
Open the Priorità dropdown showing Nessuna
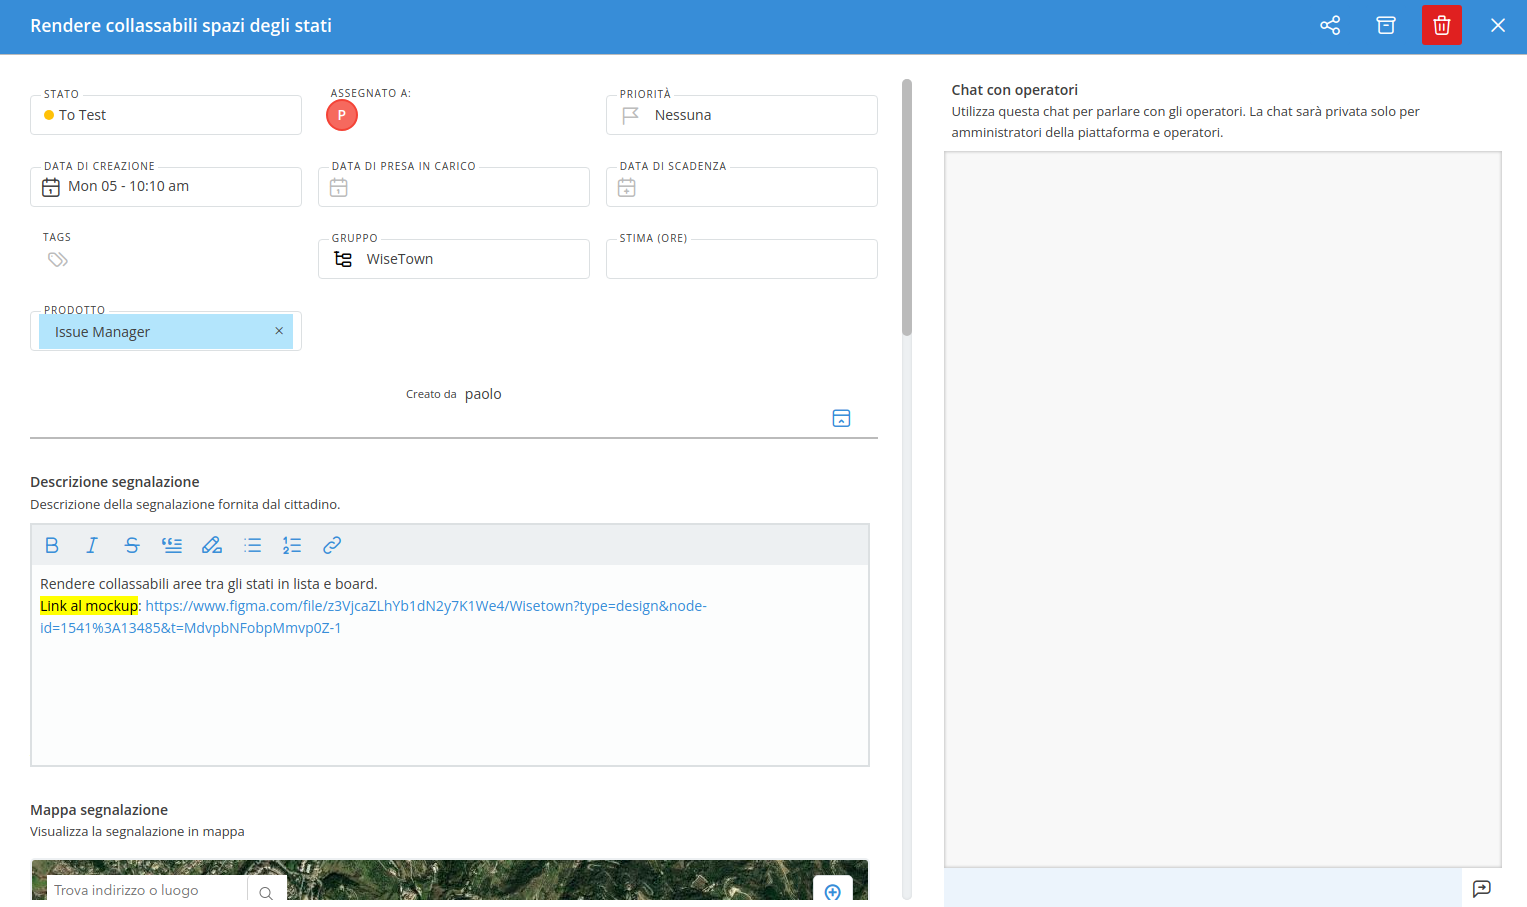pos(742,115)
